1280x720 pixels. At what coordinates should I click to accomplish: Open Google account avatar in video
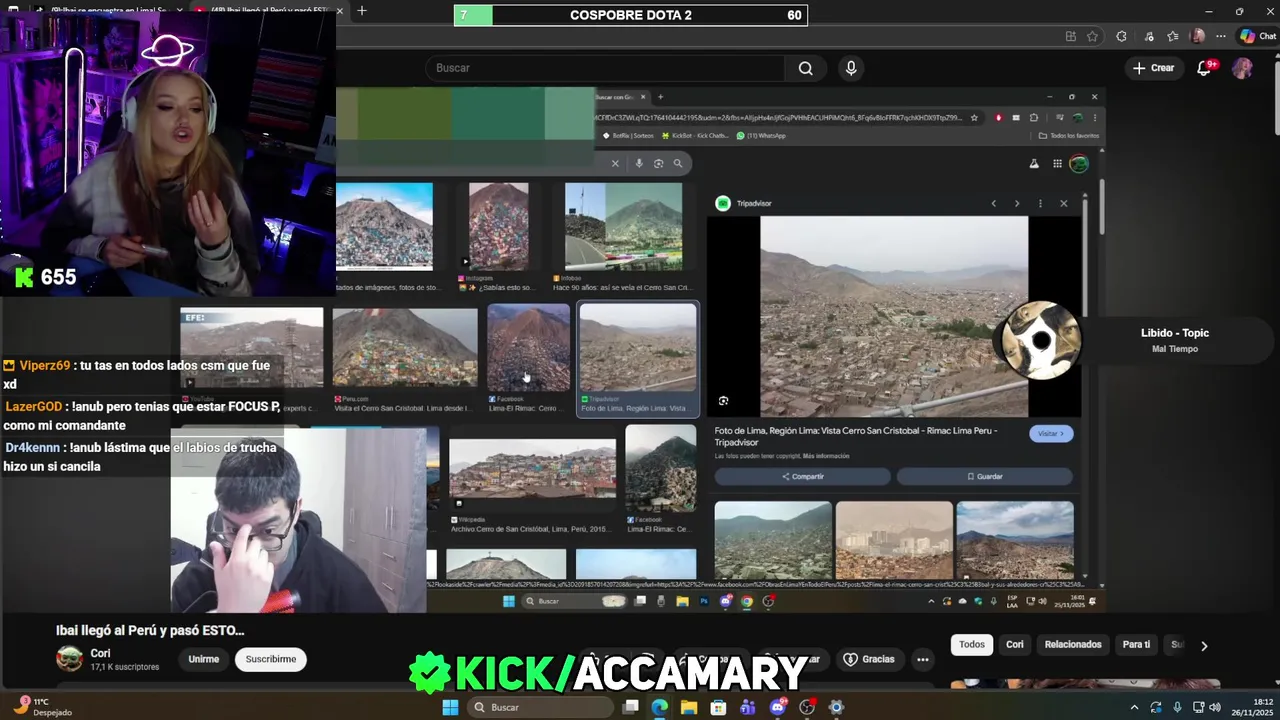pyautogui.click(x=1079, y=164)
